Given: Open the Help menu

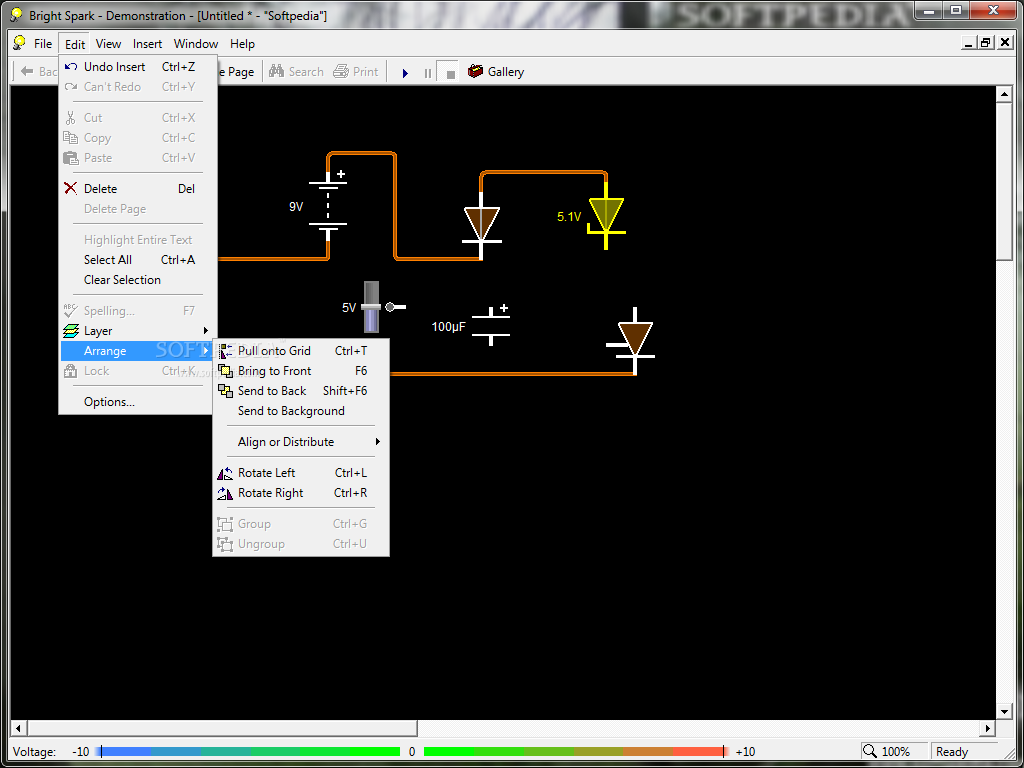Looking at the screenshot, I should pyautogui.click(x=242, y=44).
